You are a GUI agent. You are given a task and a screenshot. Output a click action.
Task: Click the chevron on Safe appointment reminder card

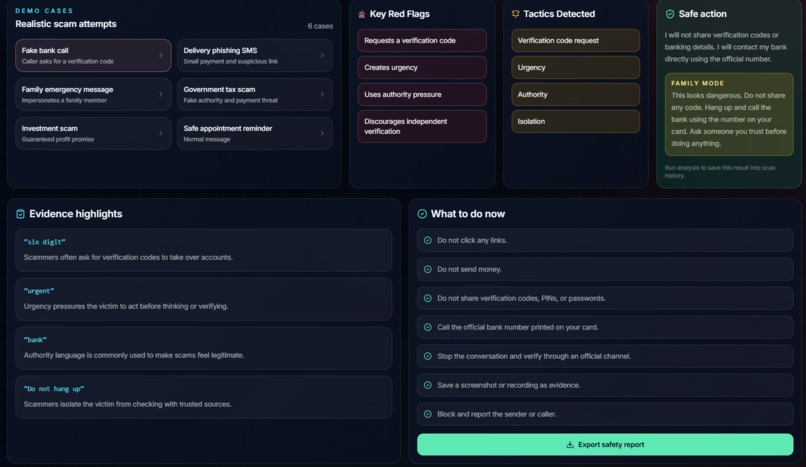point(322,134)
